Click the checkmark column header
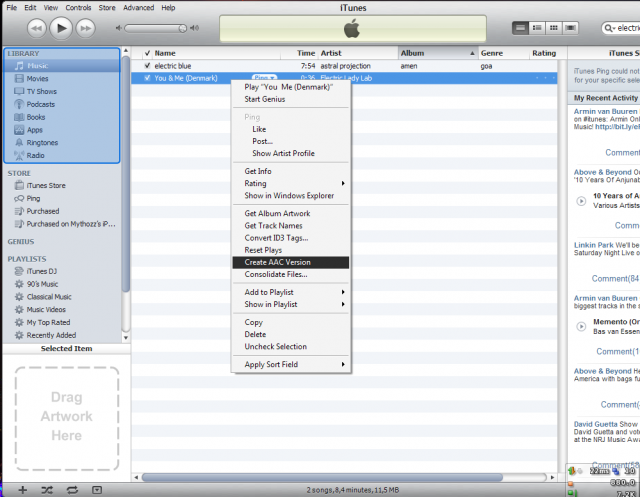The image size is (640, 497). tap(147, 53)
